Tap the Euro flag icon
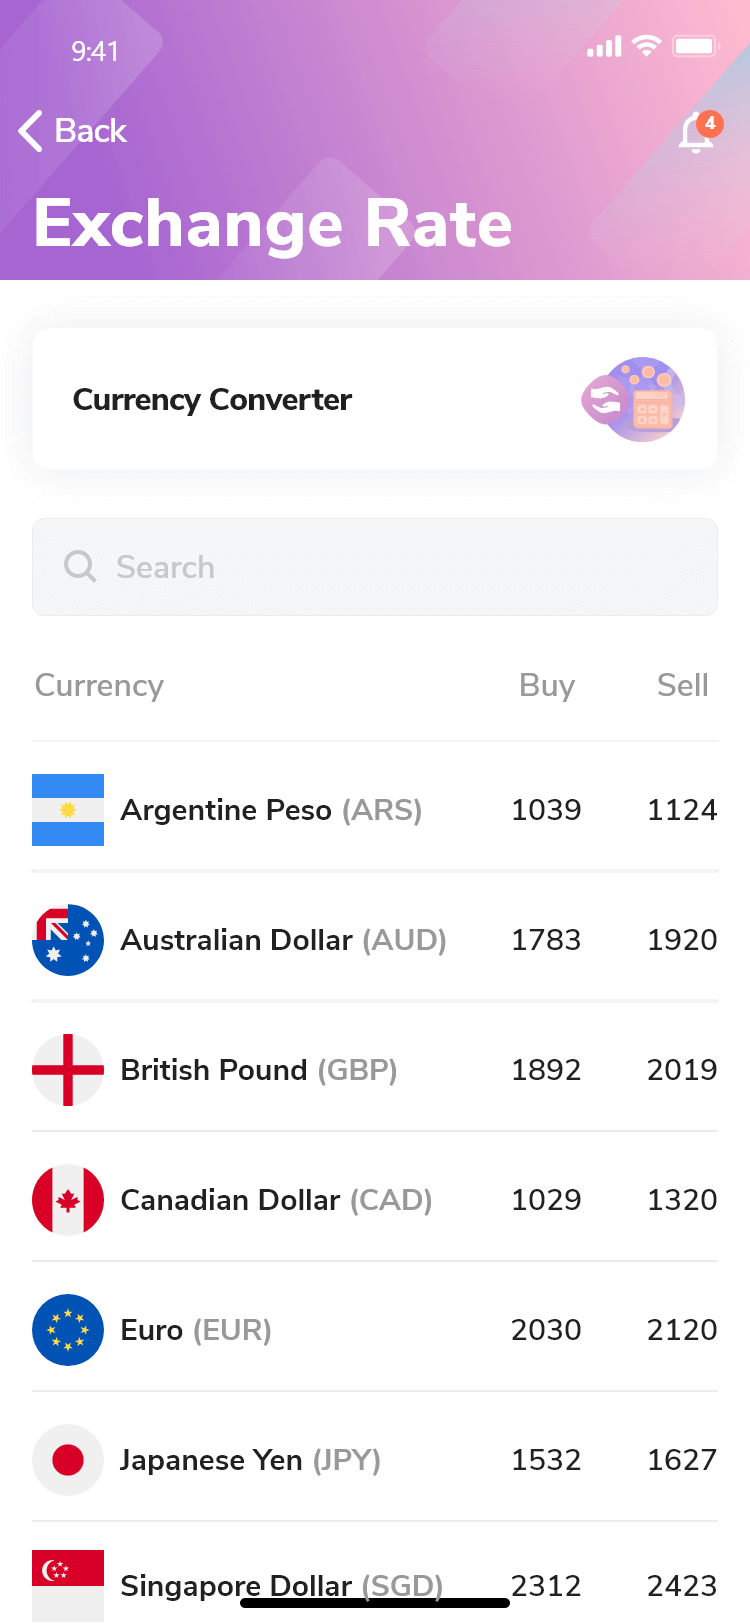Image resolution: width=750 pixels, height=1624 pixels. [68, 1330]
